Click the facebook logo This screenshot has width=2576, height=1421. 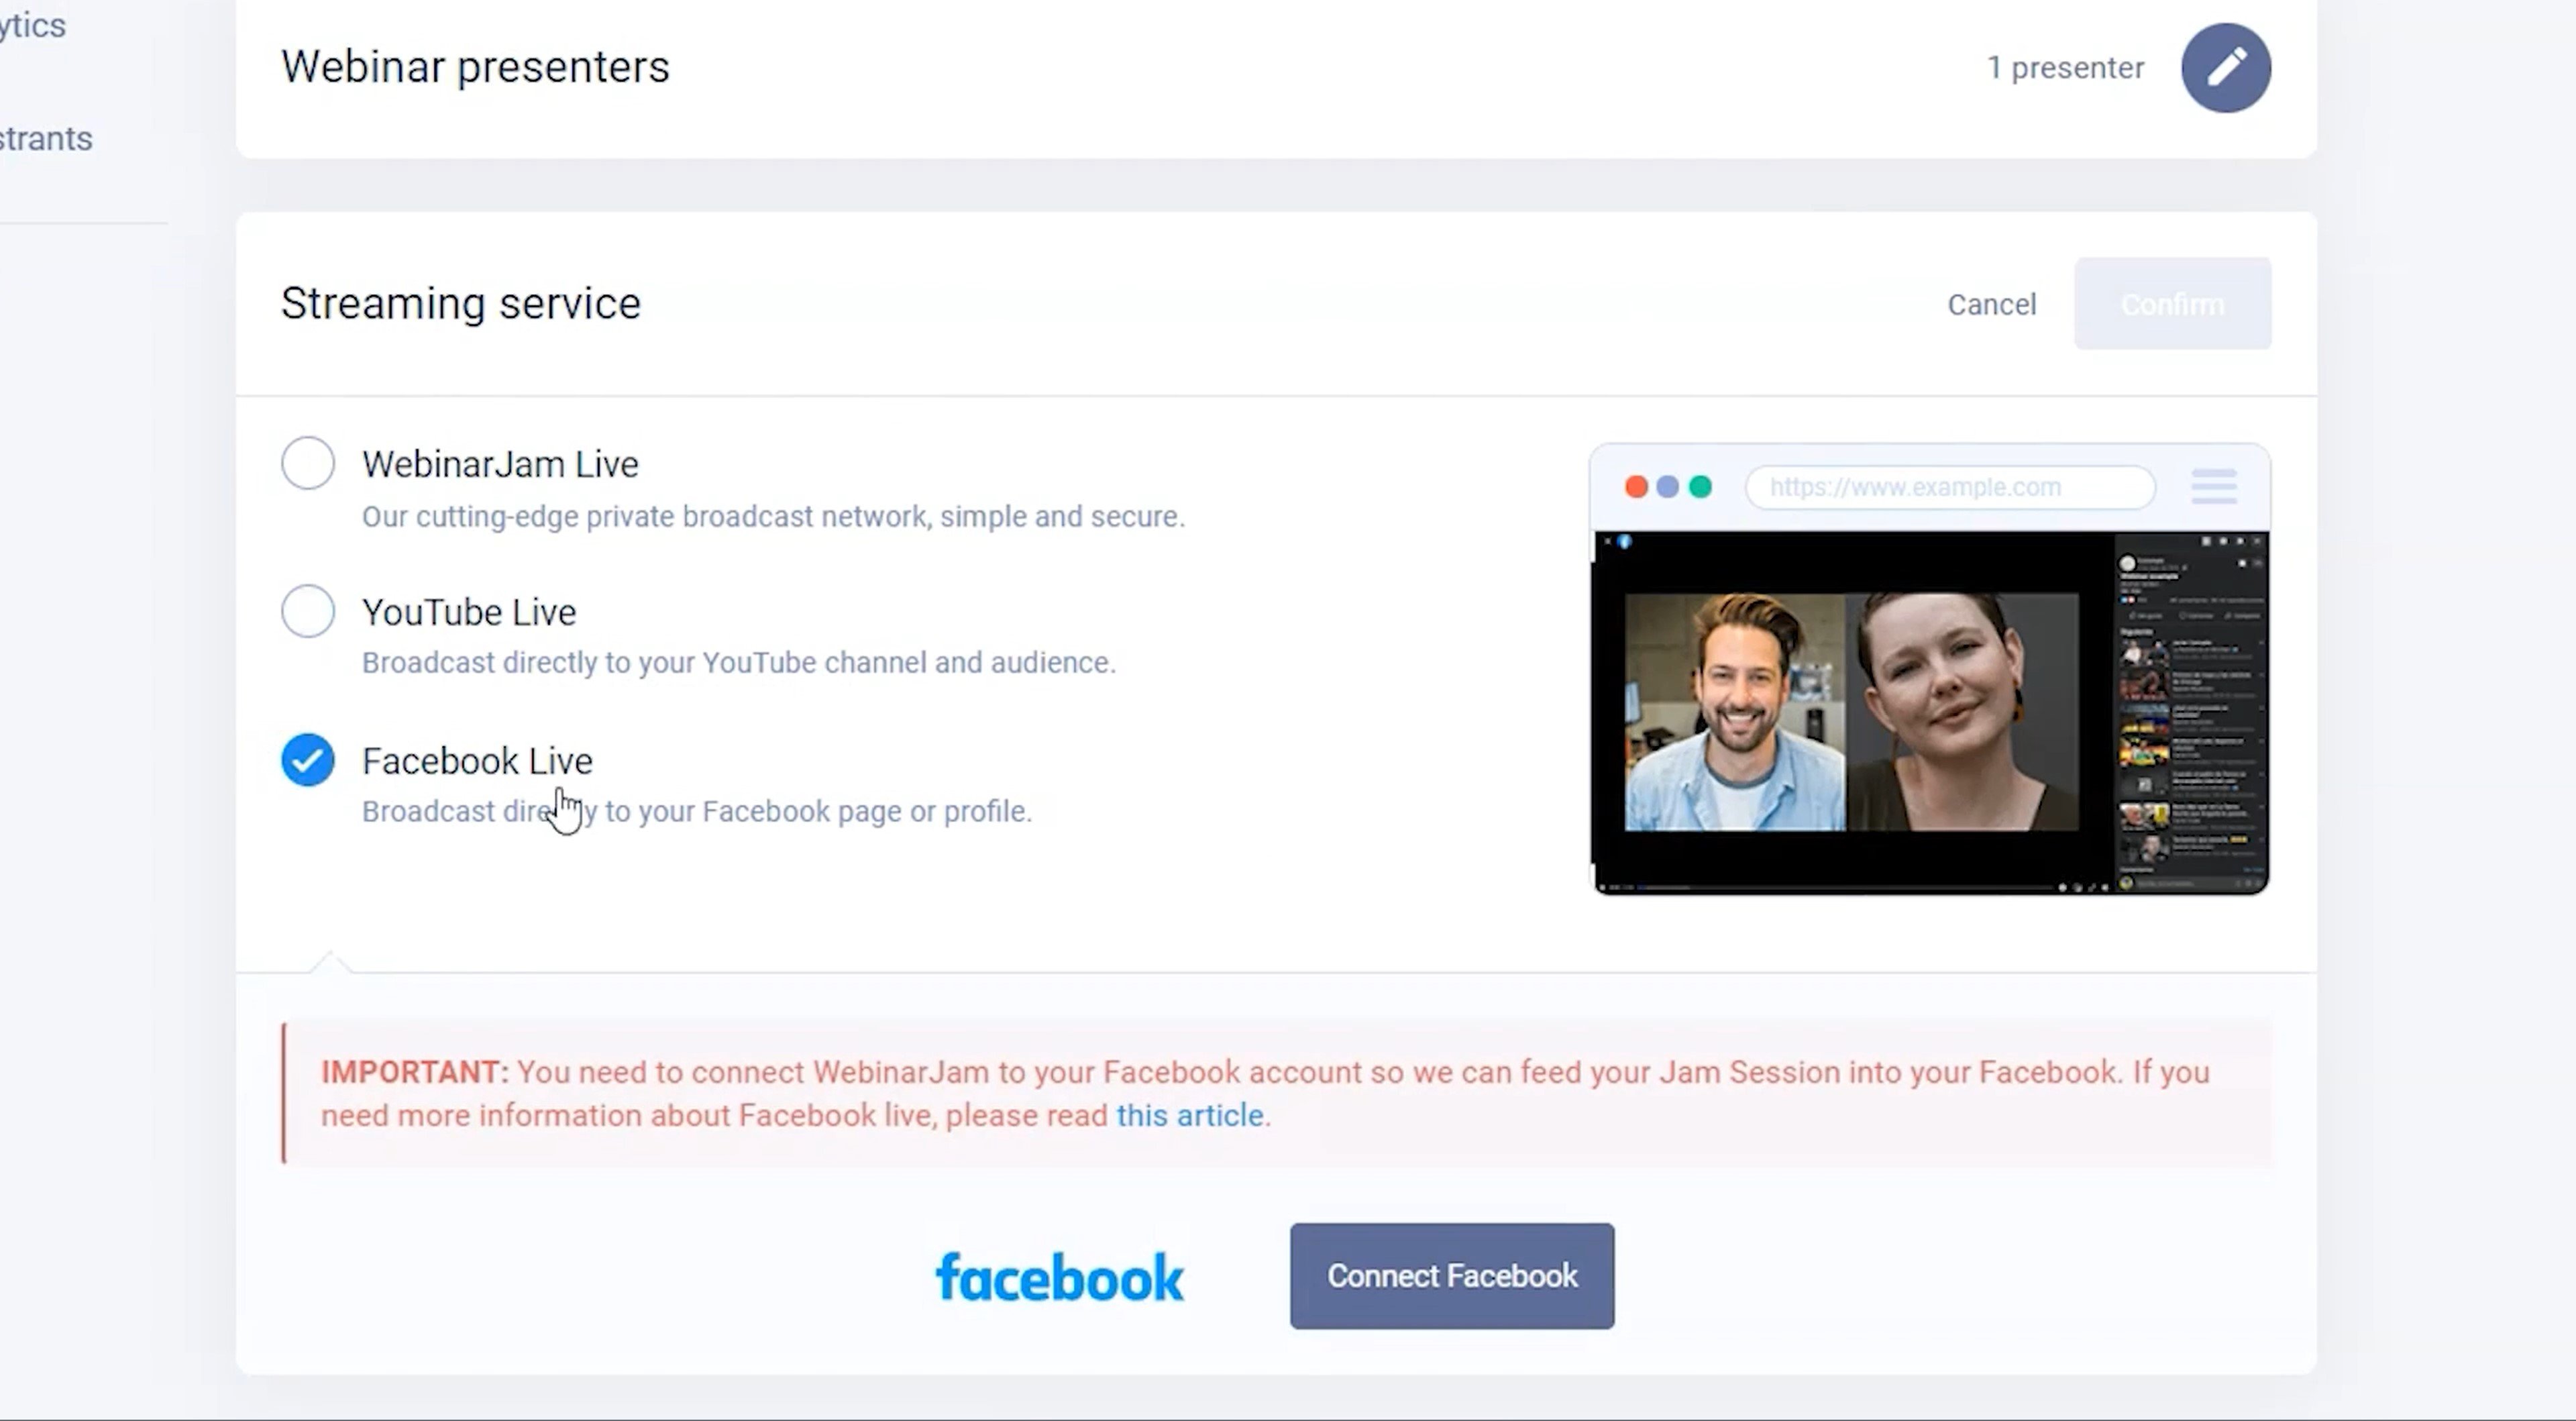(x=1059, y=1277)
